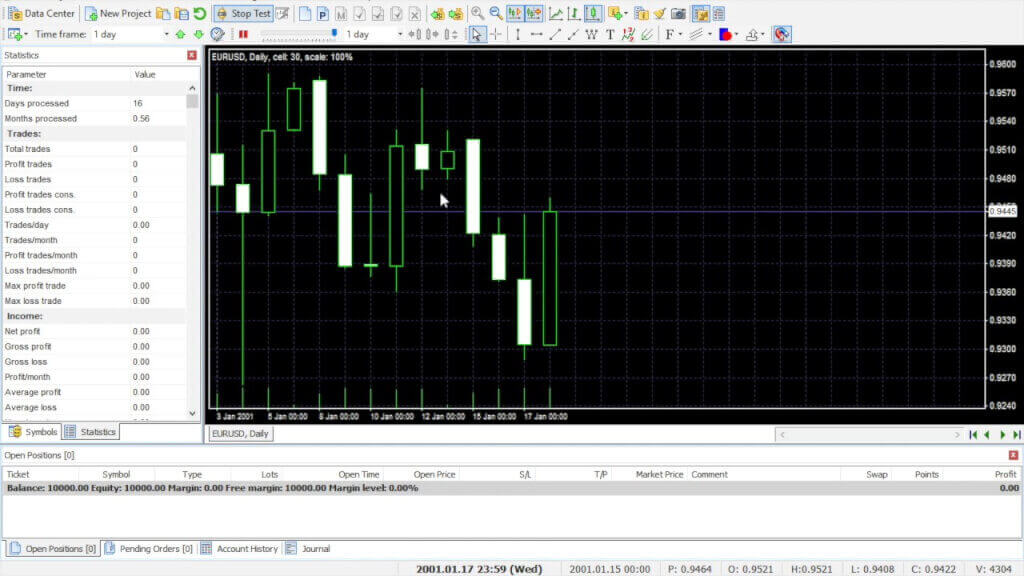Jump to chart start button
Image resolution: width=1024 pixels, height=576 pixels.
(973, 434)
